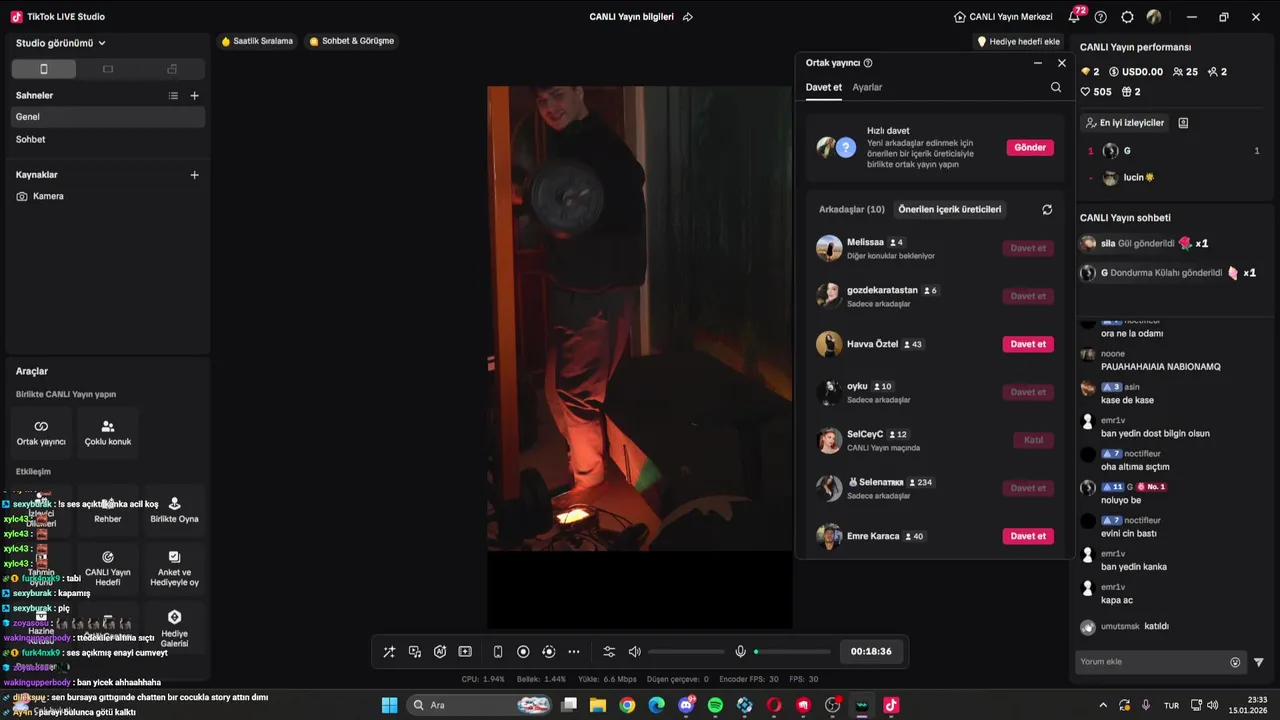The image size is (1280, 720).
Task: Open the viewer list icon beside En iyi izleyiciler
Action: (x=1183, y=123)
